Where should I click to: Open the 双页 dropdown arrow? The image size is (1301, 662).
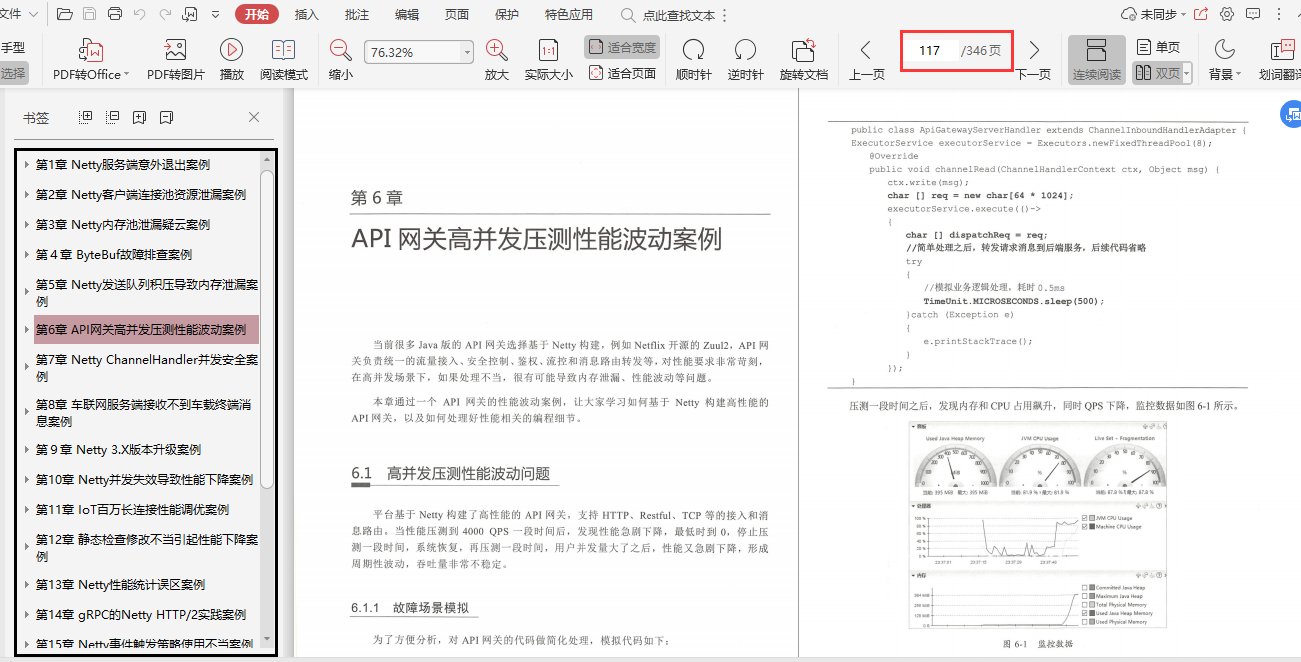coord(1187,73)
